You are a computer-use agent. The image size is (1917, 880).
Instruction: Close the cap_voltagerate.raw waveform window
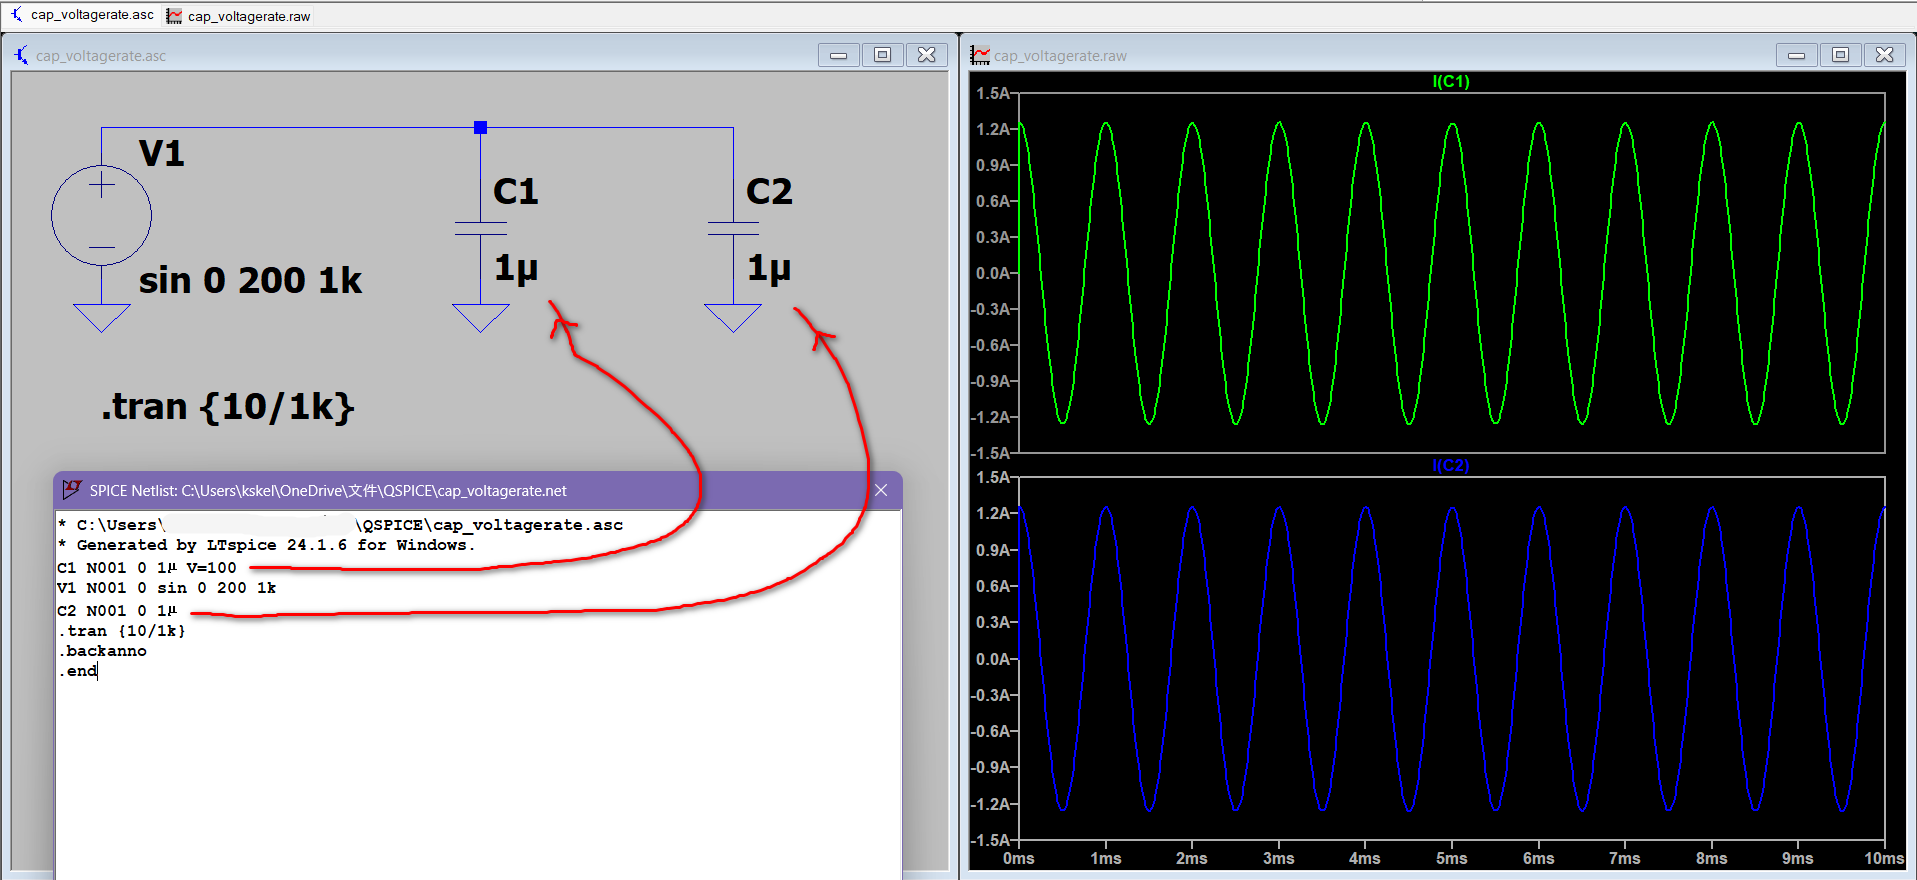tap(1885, 55)
